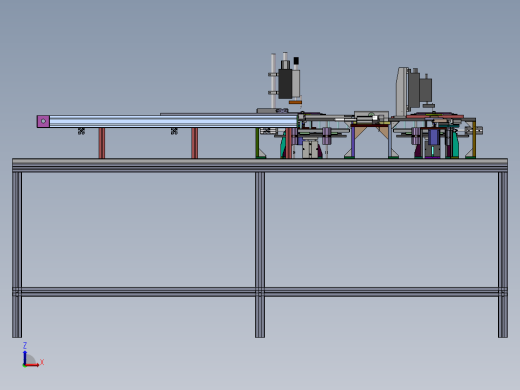Select the black motor on the center vertical stand
Image resolution: width=520 pixels, height=390 pixels.
tap(285, 84)
